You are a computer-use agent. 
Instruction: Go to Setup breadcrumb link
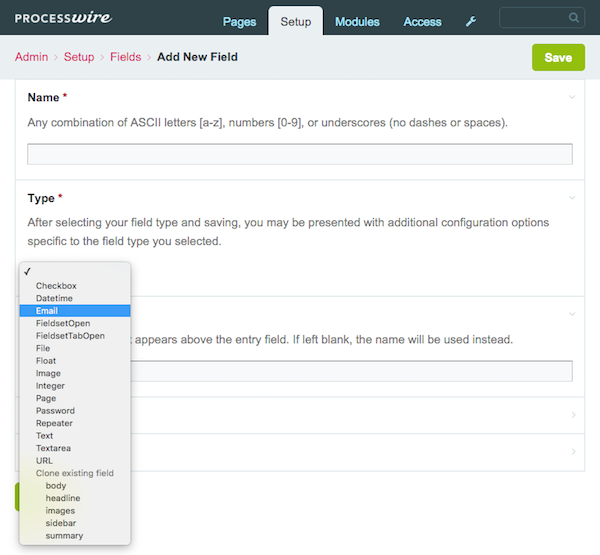click(79, 57)
